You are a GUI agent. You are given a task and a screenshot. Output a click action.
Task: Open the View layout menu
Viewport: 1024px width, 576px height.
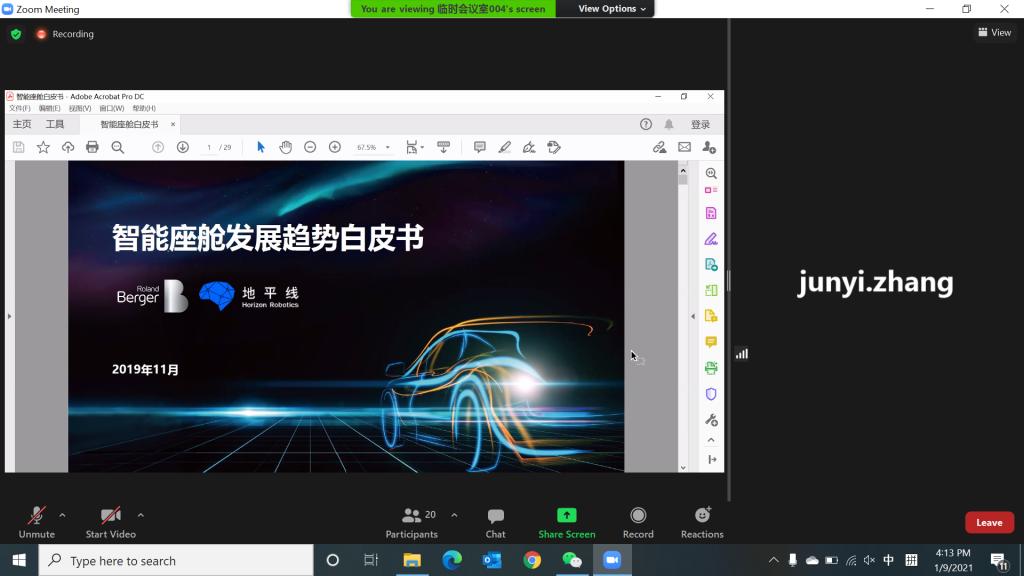click(x=994, y=33)
